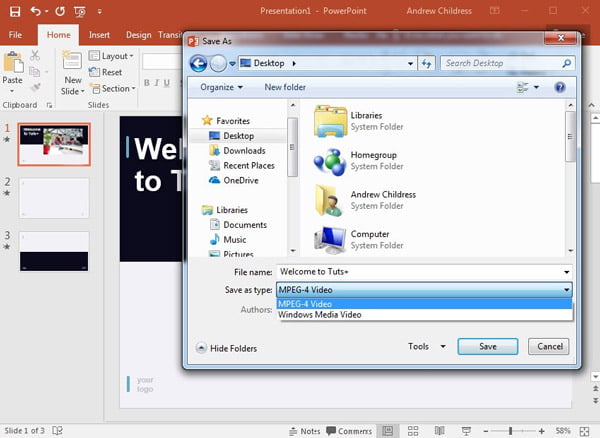Screen dimensions: 600x438
Task: Switch to the Insert tab
Action: pos(99,35)
